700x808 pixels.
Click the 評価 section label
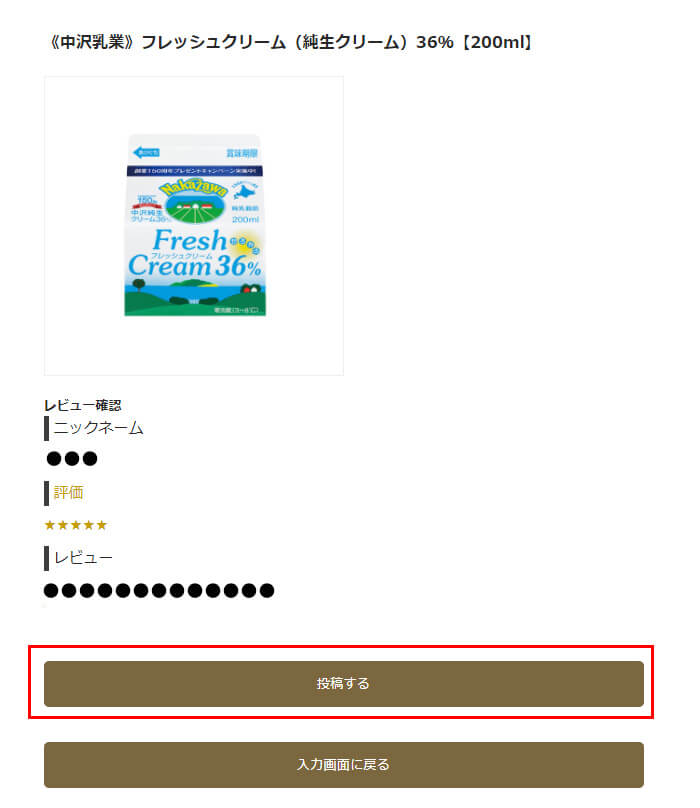[x=68, y=493]
